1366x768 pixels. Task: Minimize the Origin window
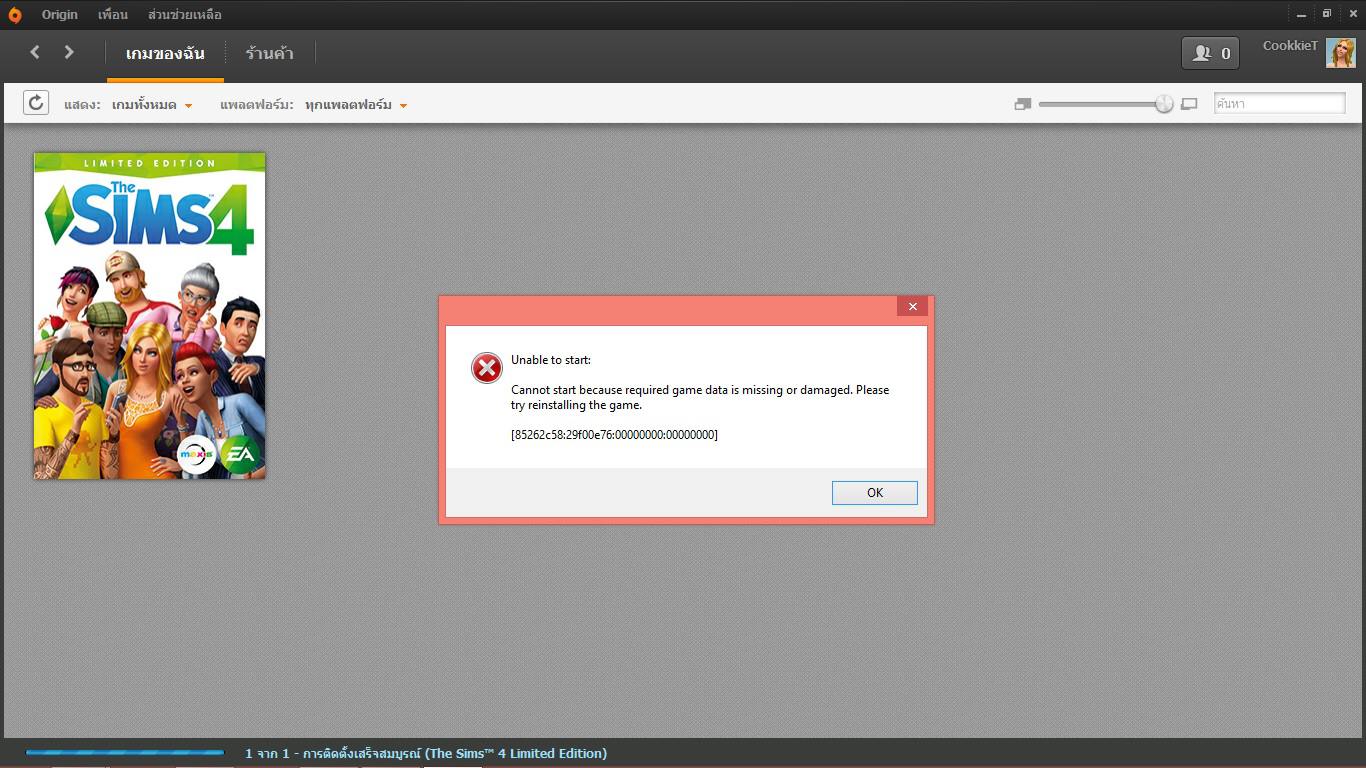coord(1301,14)
